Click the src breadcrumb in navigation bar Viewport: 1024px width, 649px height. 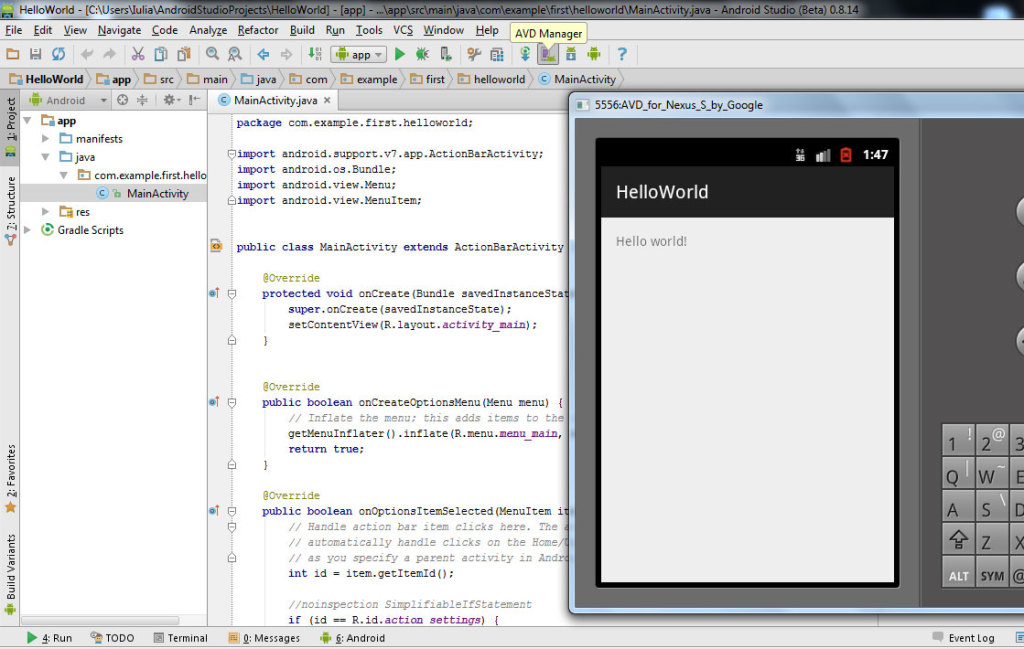click(159, 79)
